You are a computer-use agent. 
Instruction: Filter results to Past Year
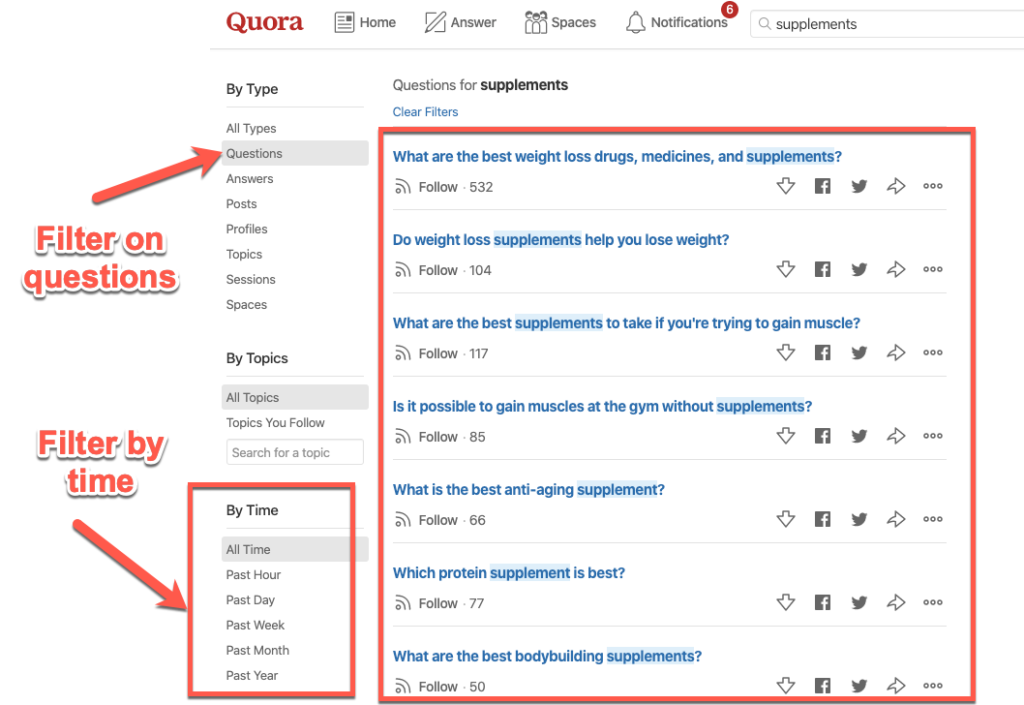coord(251,676)
